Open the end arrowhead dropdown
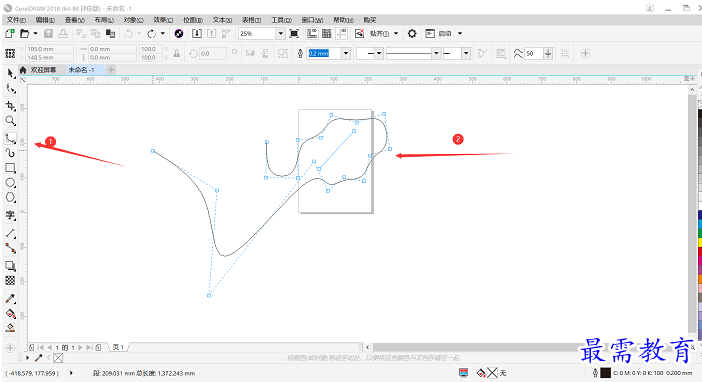Image resolution: width=702 pixels, height=382 pixels. pos(466,53)
